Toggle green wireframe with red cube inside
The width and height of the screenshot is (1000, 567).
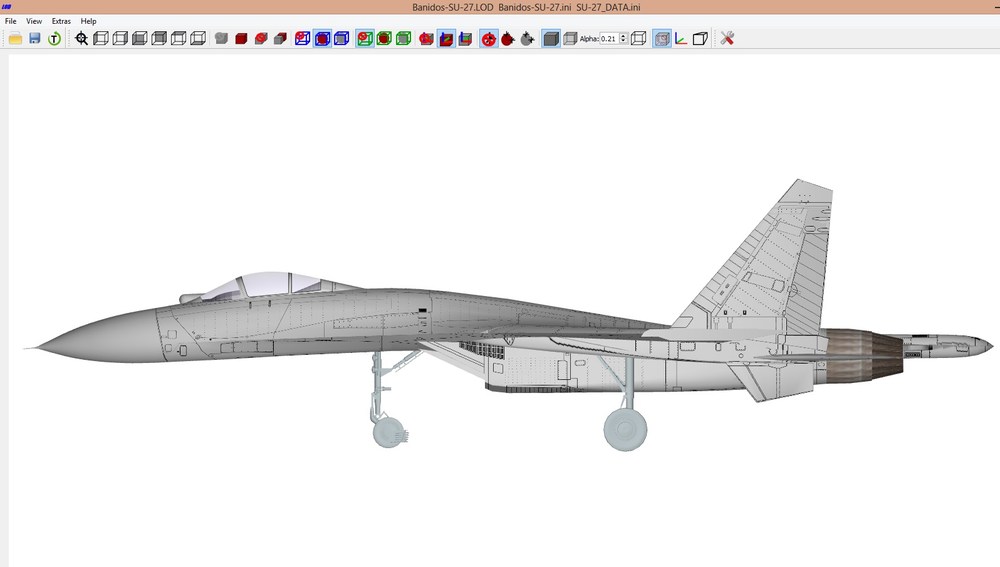pyautogui.click(x=384, y=38)
